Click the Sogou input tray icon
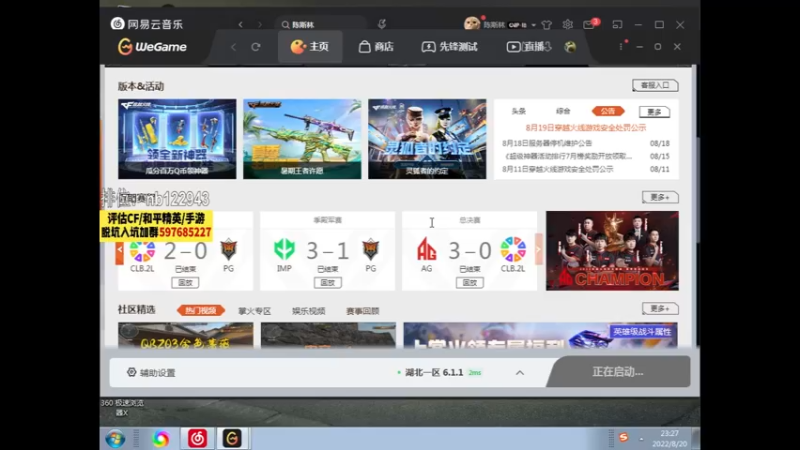800x450 pixels. click(623, 438)
